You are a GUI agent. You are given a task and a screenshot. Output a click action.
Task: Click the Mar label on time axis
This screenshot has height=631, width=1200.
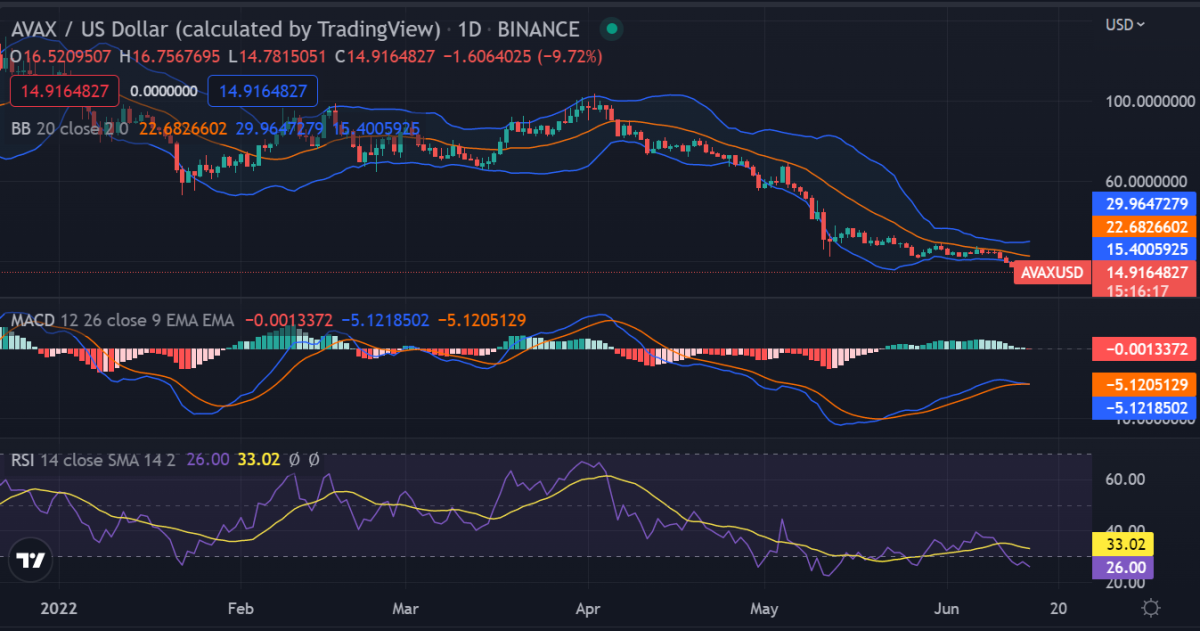[x=405, y=607]
